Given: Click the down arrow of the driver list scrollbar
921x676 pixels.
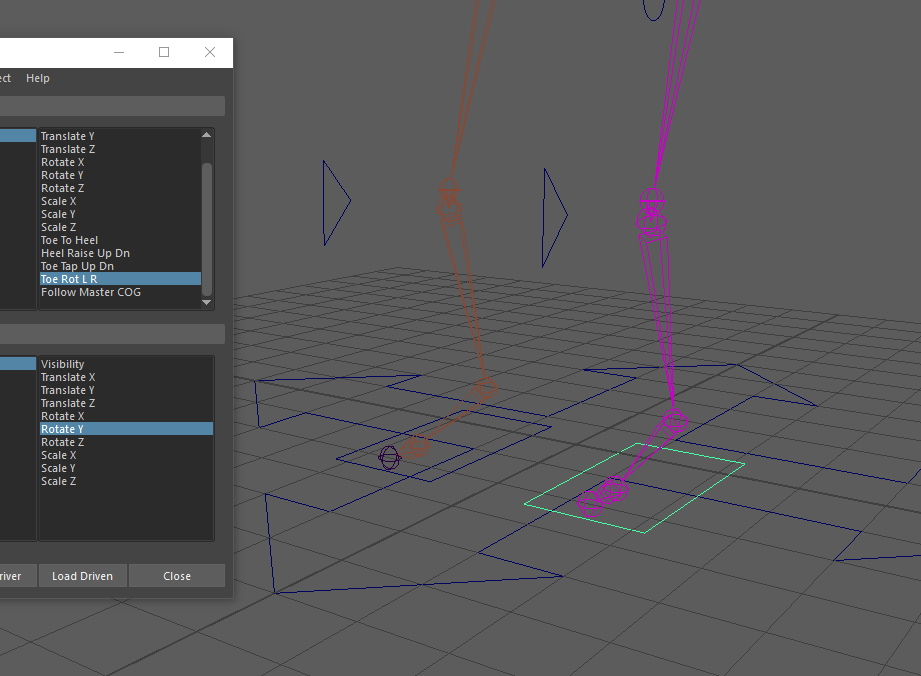Looking at the screenshot, I should click(x=207, y=304).
